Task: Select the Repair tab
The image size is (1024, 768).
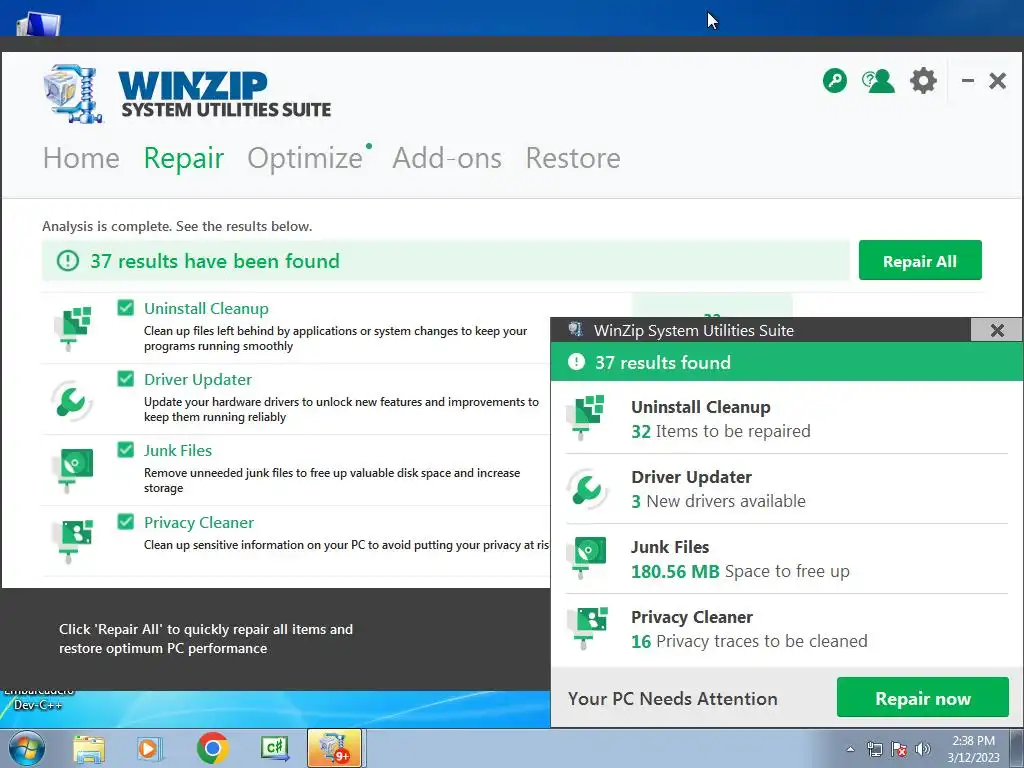Action: point(184,158)
